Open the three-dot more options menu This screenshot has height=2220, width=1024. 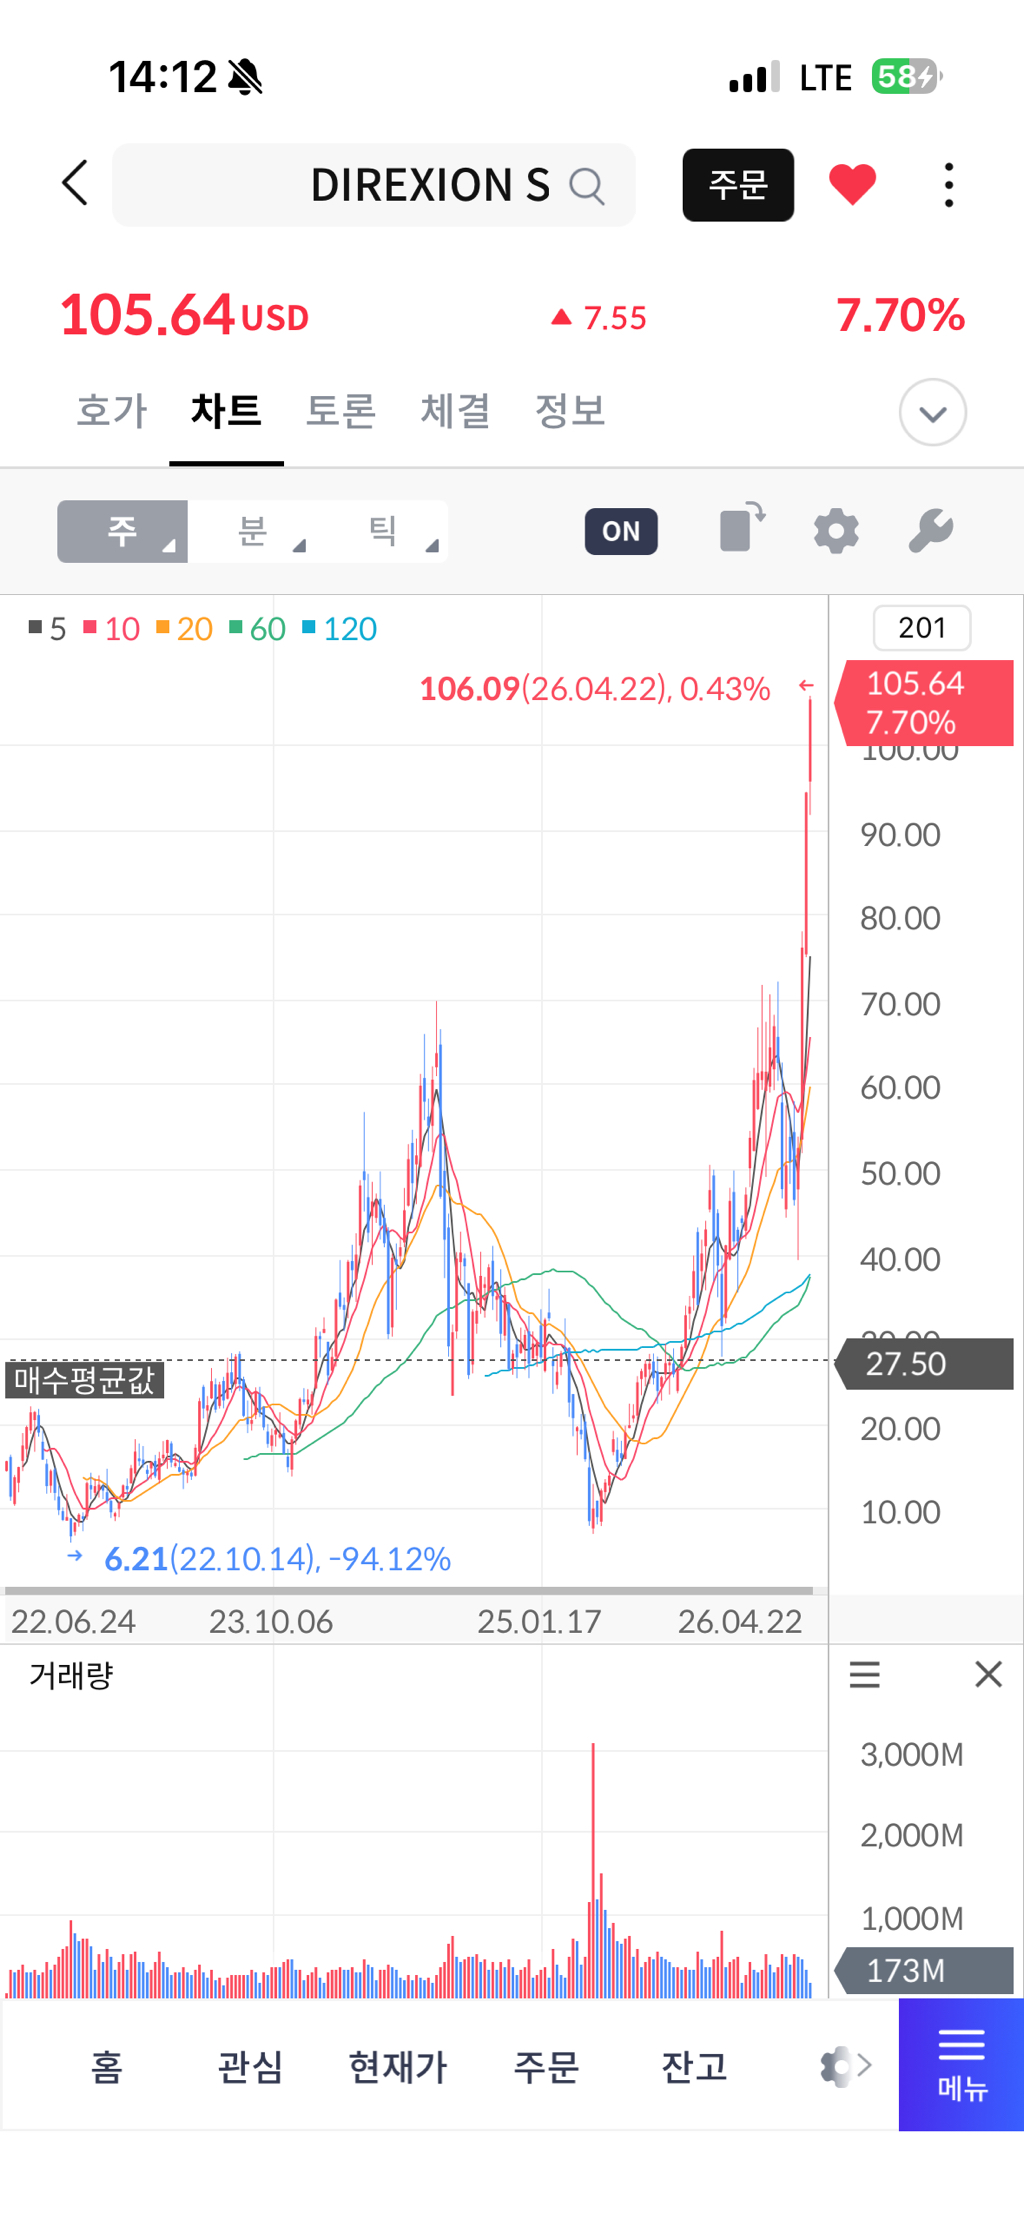[948, 185]
